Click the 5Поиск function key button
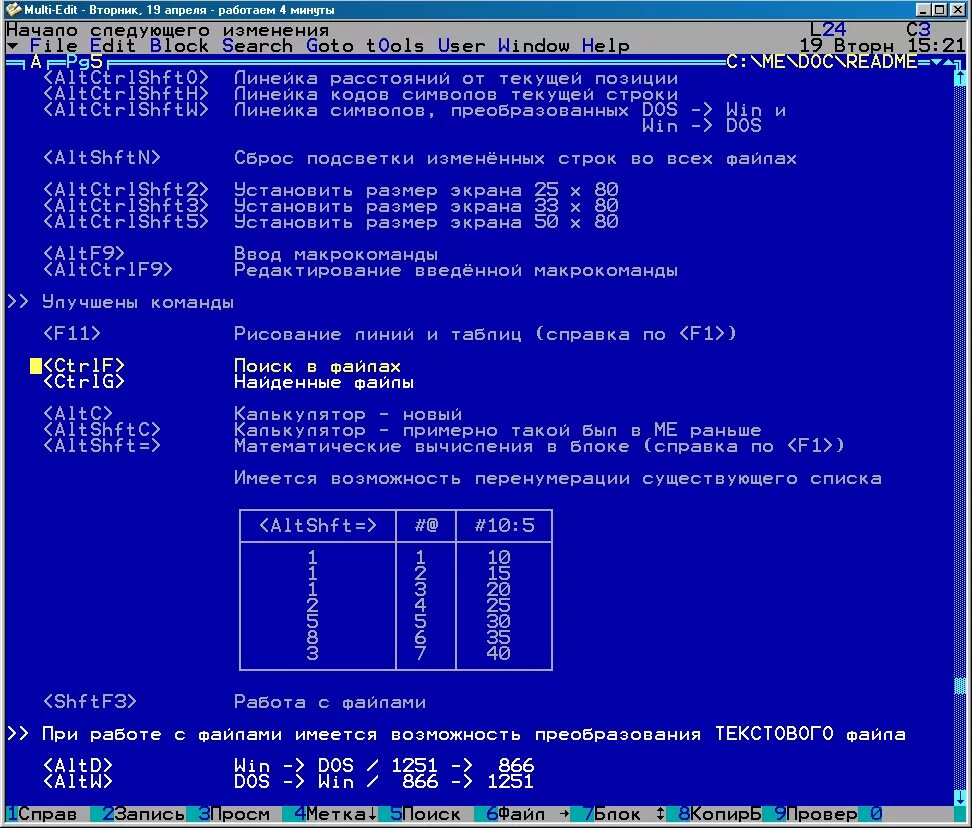Viewport: 972px width, 828px height. tap(425, 814)
